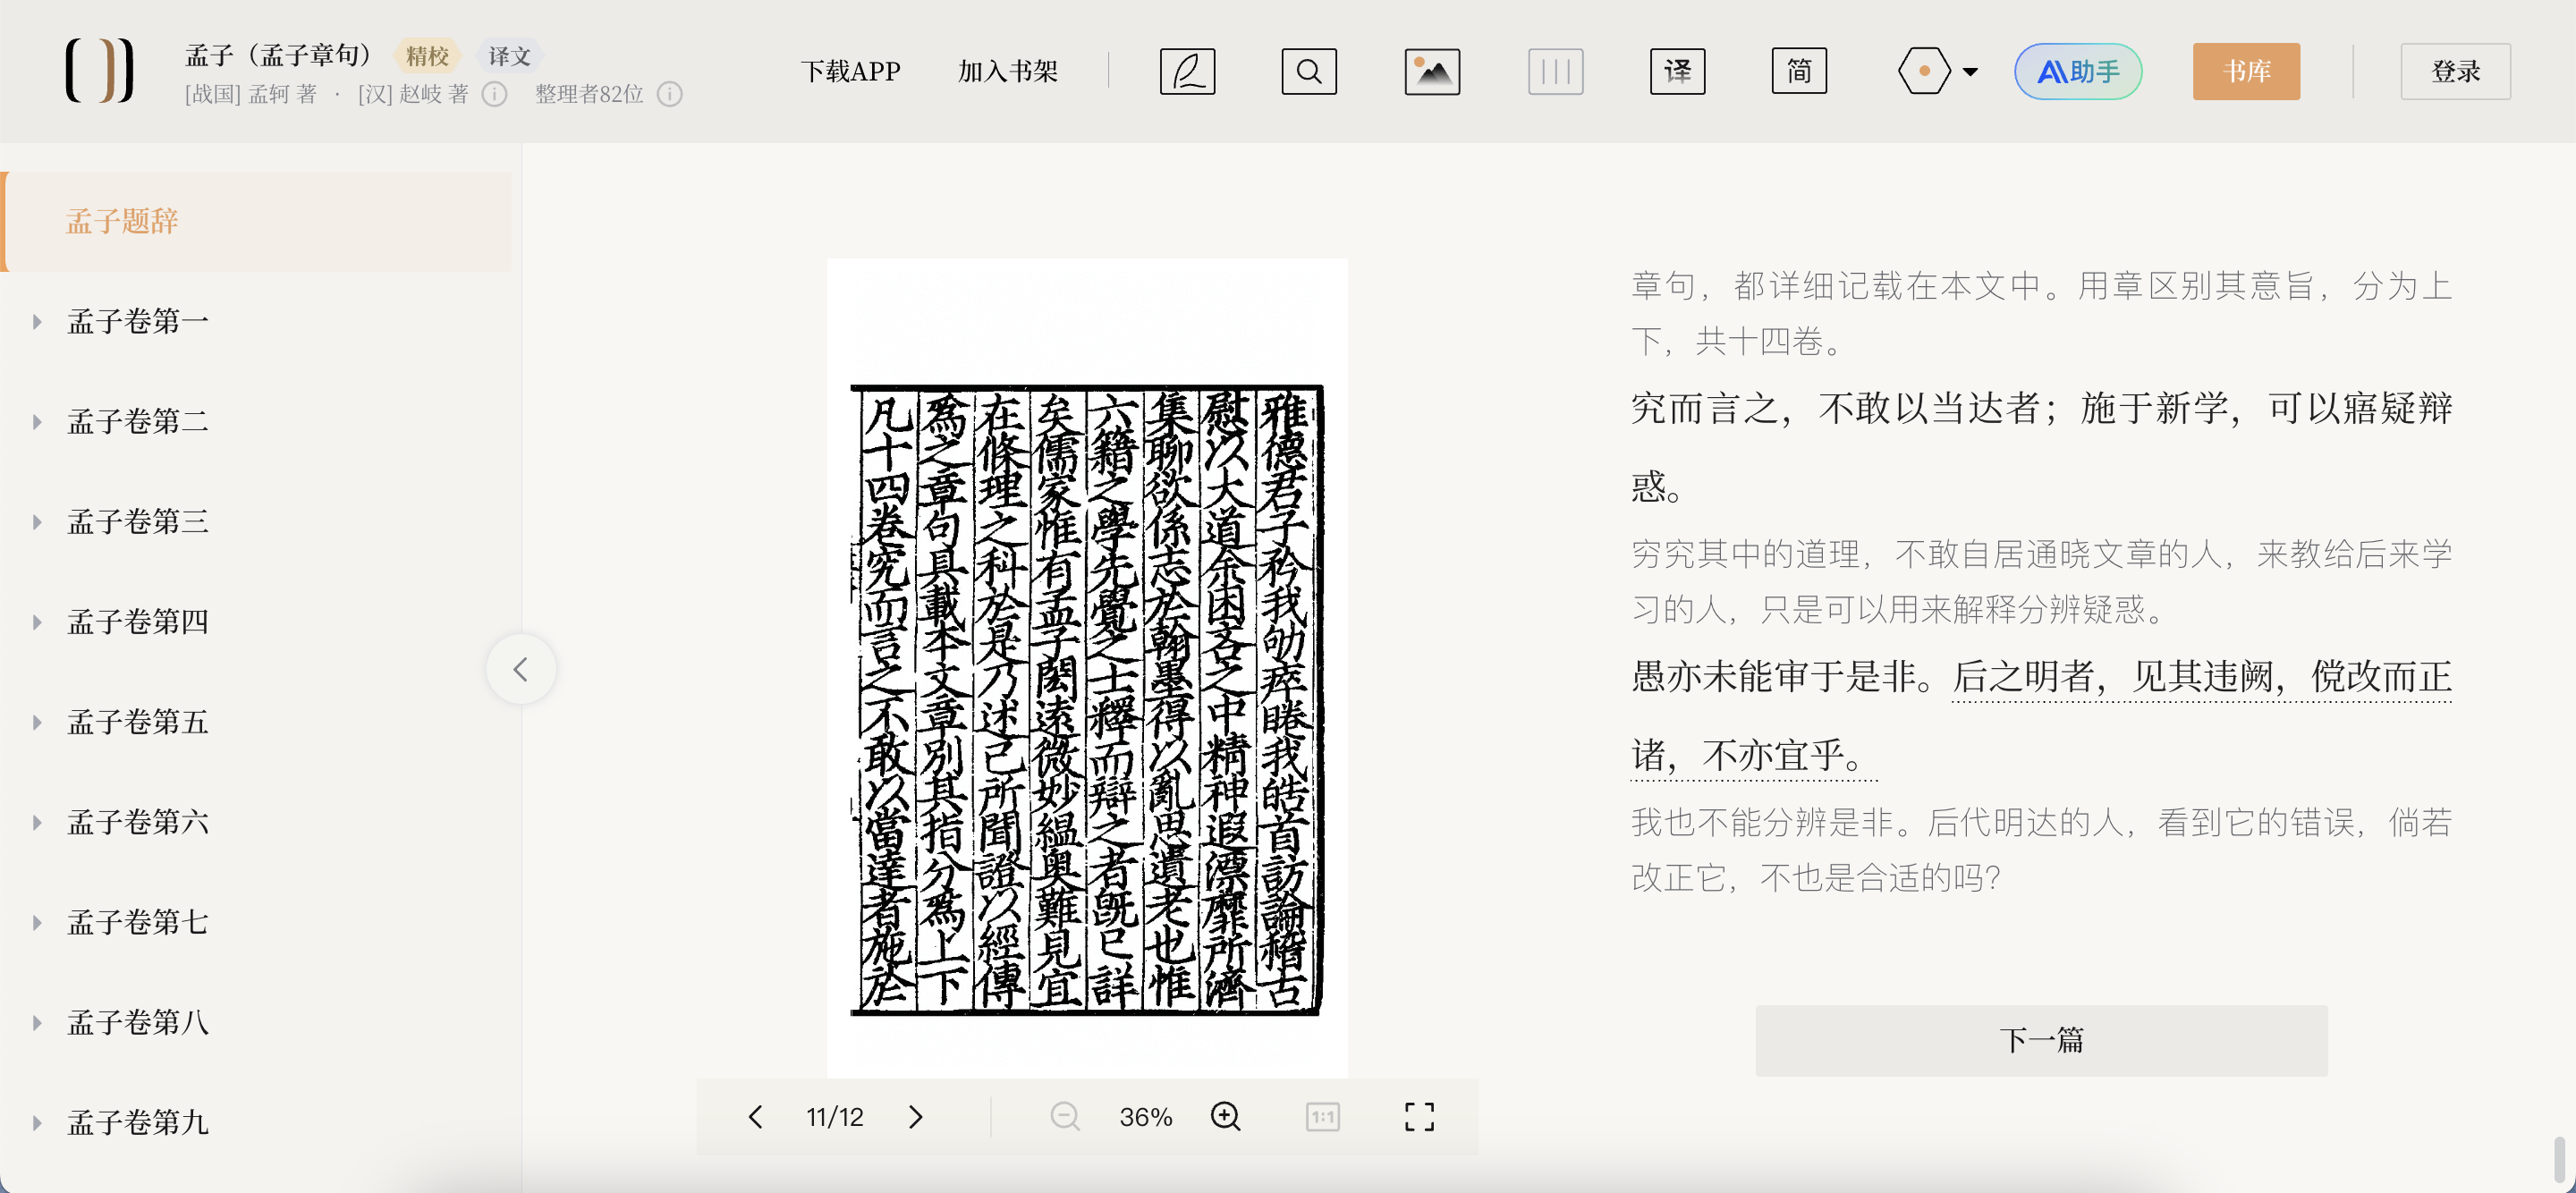This screenshot has width=2576, height=1193.
Task: Reset page image to 1:1 size
Action: click(1322, 1116)
